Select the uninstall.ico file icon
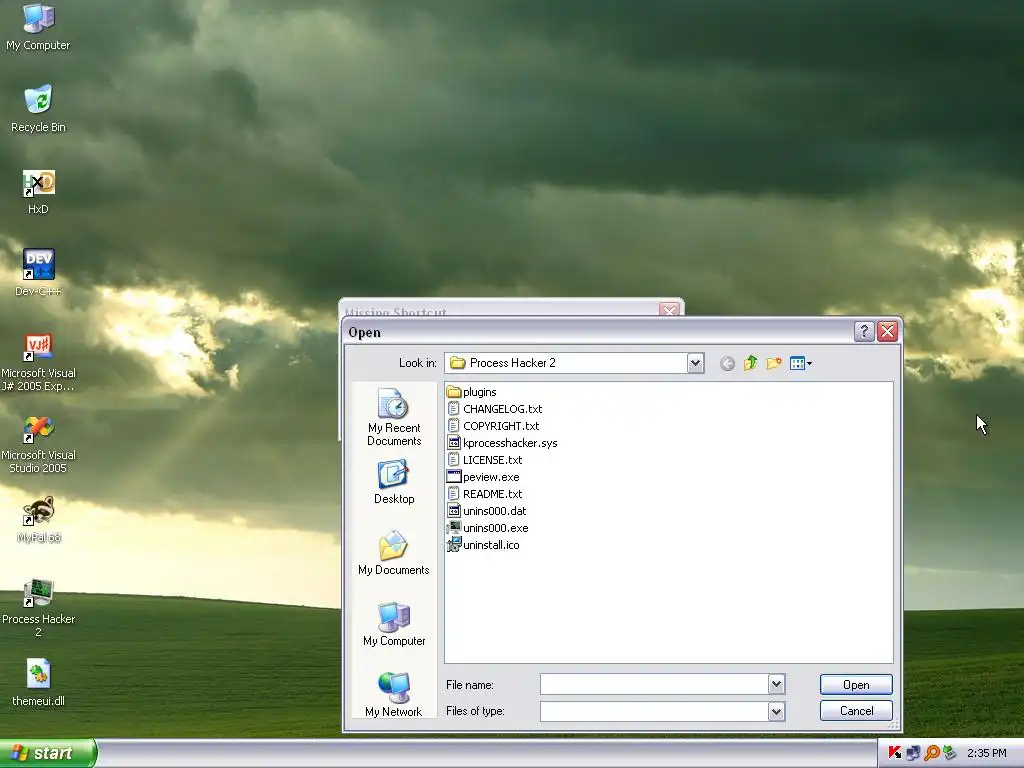 click(x=454, y=545)
